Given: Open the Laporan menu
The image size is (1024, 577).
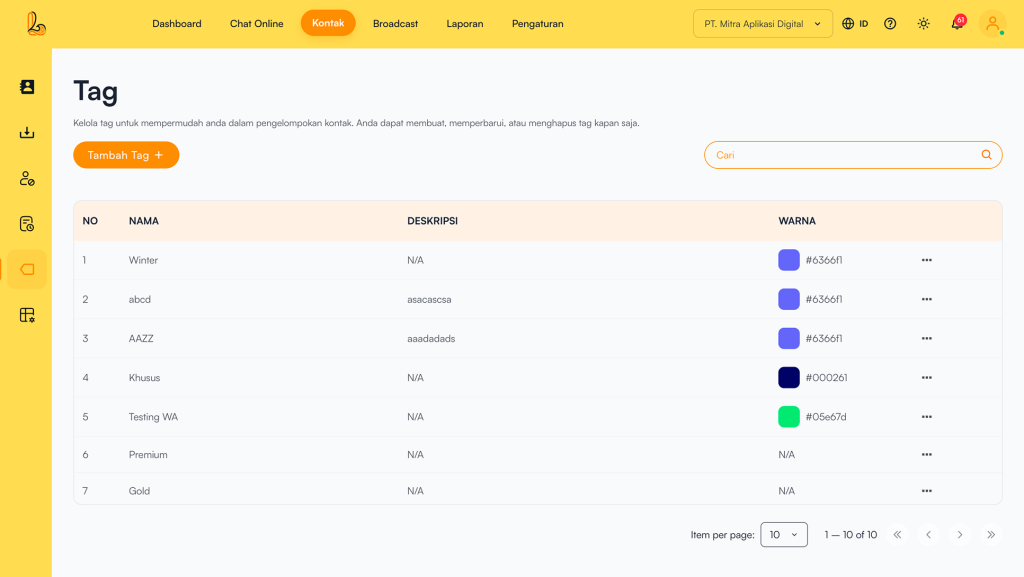Looking at the screenshot, I should pyautogui.click(x=465, y=24).
